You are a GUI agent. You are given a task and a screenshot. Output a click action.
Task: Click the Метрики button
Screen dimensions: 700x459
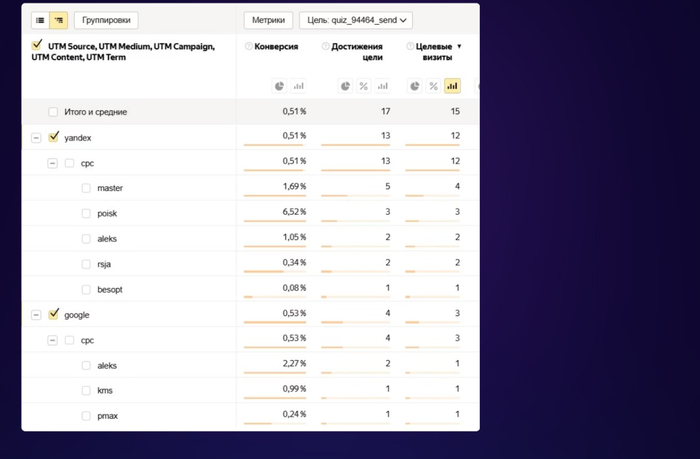[268, 20]
